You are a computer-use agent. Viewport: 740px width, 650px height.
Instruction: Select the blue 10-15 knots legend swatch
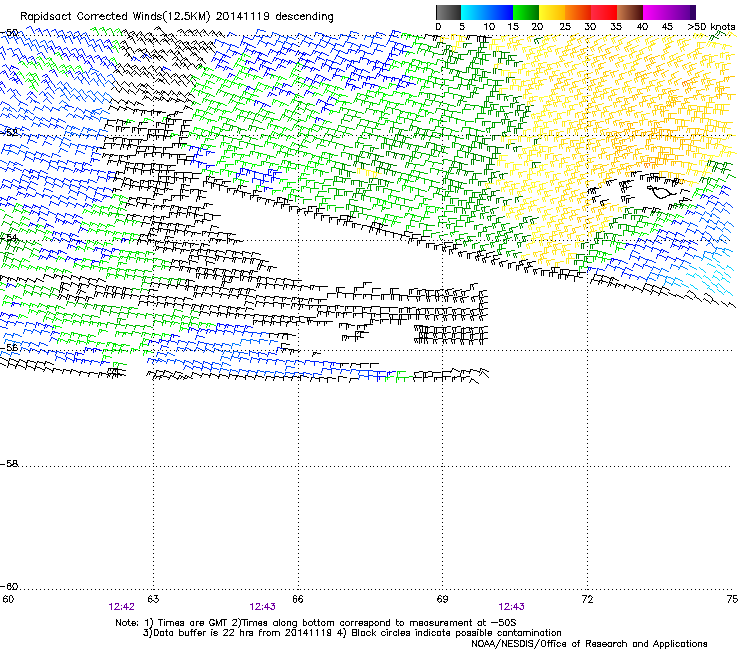click(500, 12)
